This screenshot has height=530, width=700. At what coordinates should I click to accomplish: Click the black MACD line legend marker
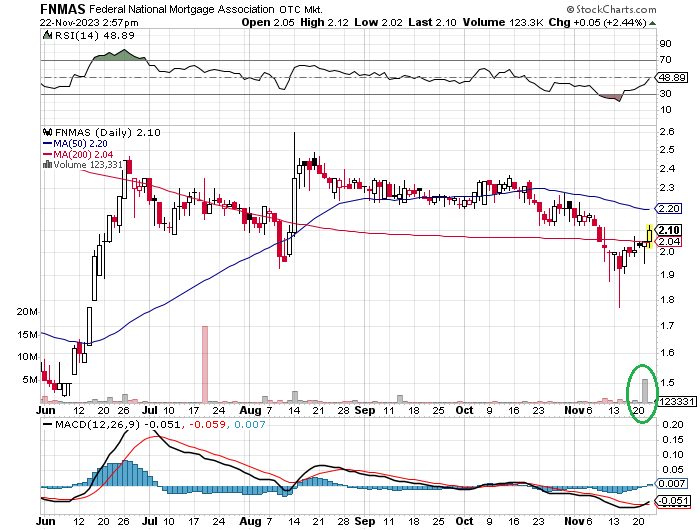tap(47, 424)
